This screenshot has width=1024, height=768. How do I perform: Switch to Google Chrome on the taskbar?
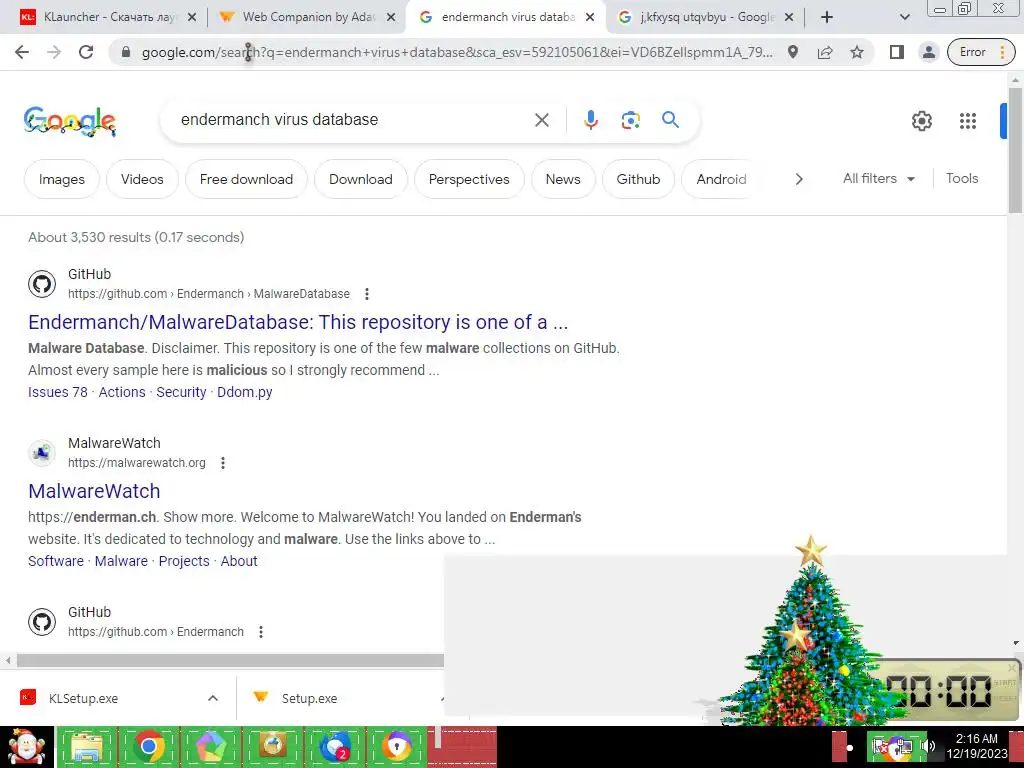148,747
